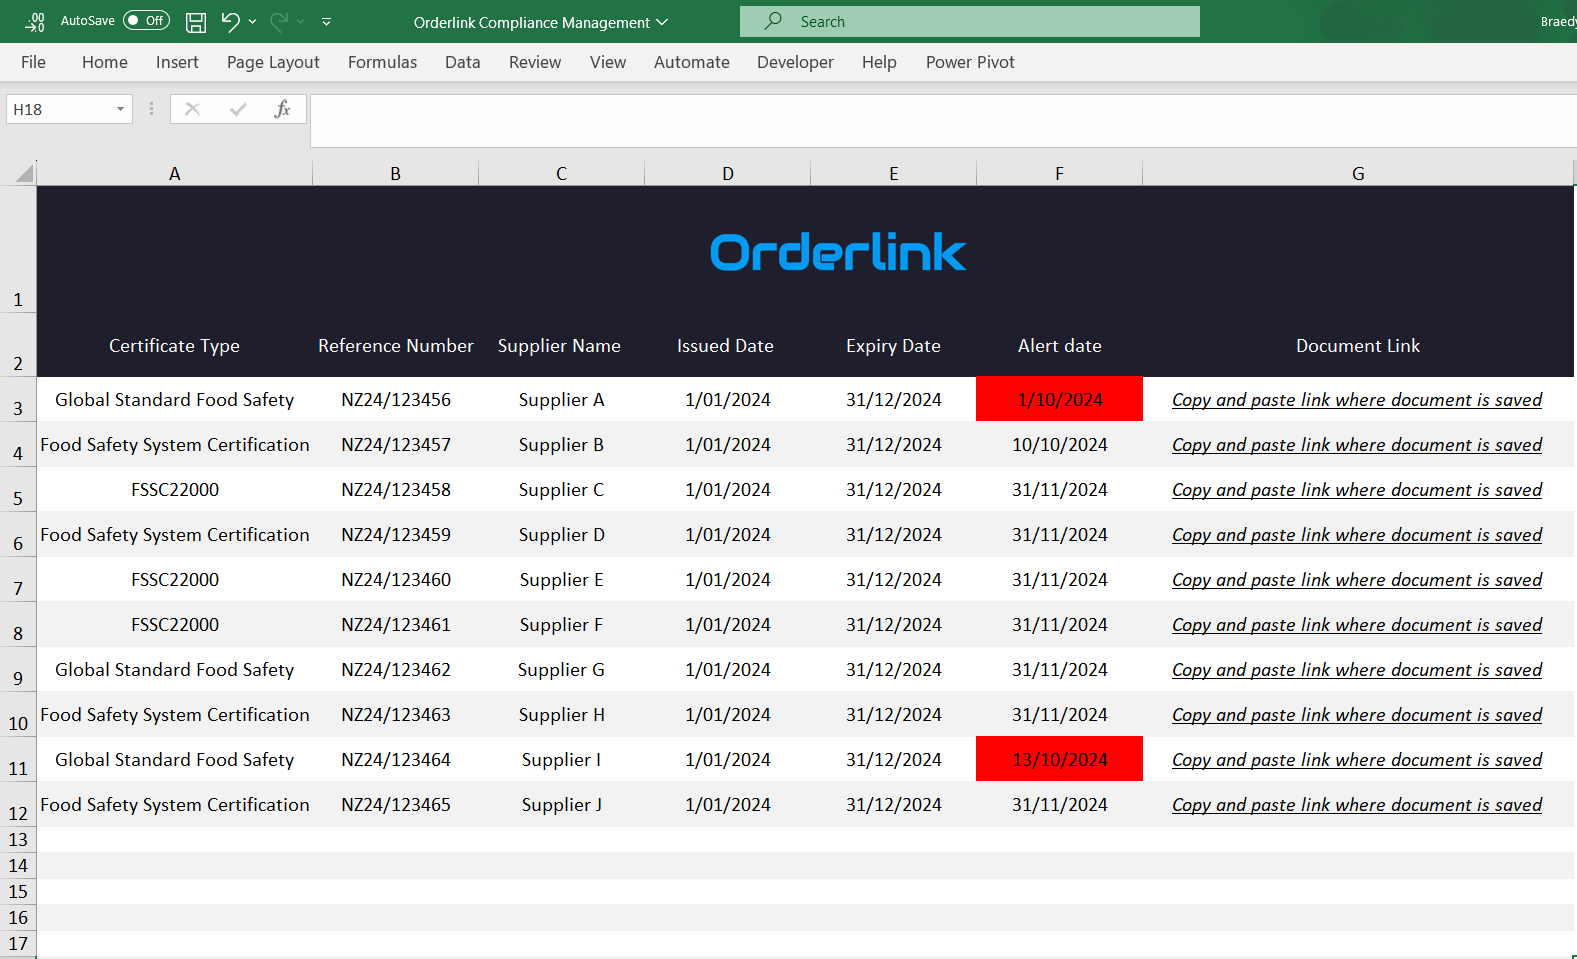Click FSSC22000 cell in row 5
Viewport: 1577px width, 959px height.
click(x=175, y=490)
